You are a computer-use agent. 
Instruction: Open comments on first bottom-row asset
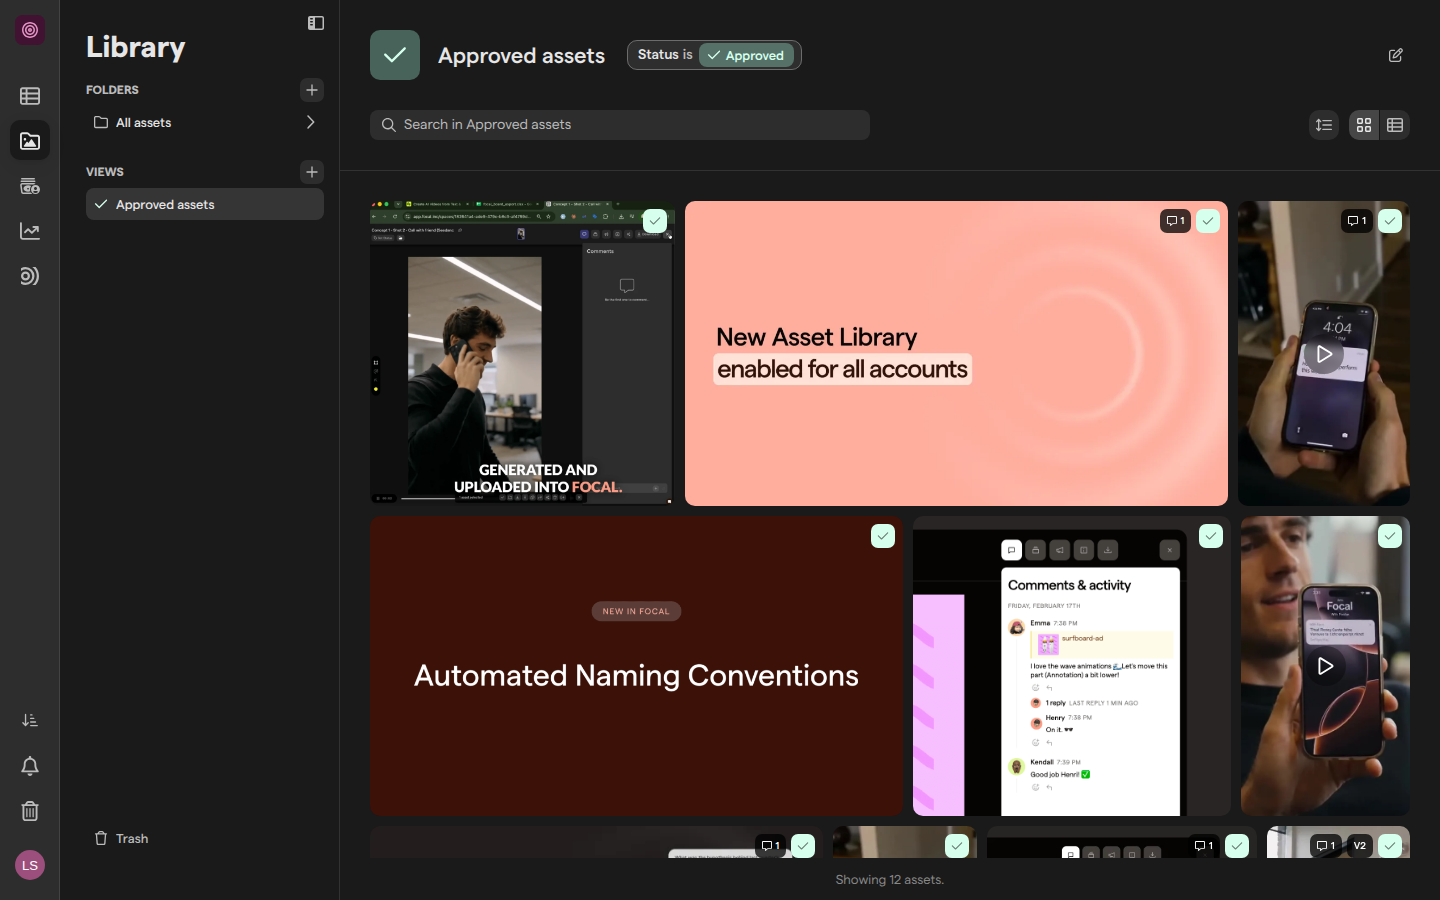(770, 846)
